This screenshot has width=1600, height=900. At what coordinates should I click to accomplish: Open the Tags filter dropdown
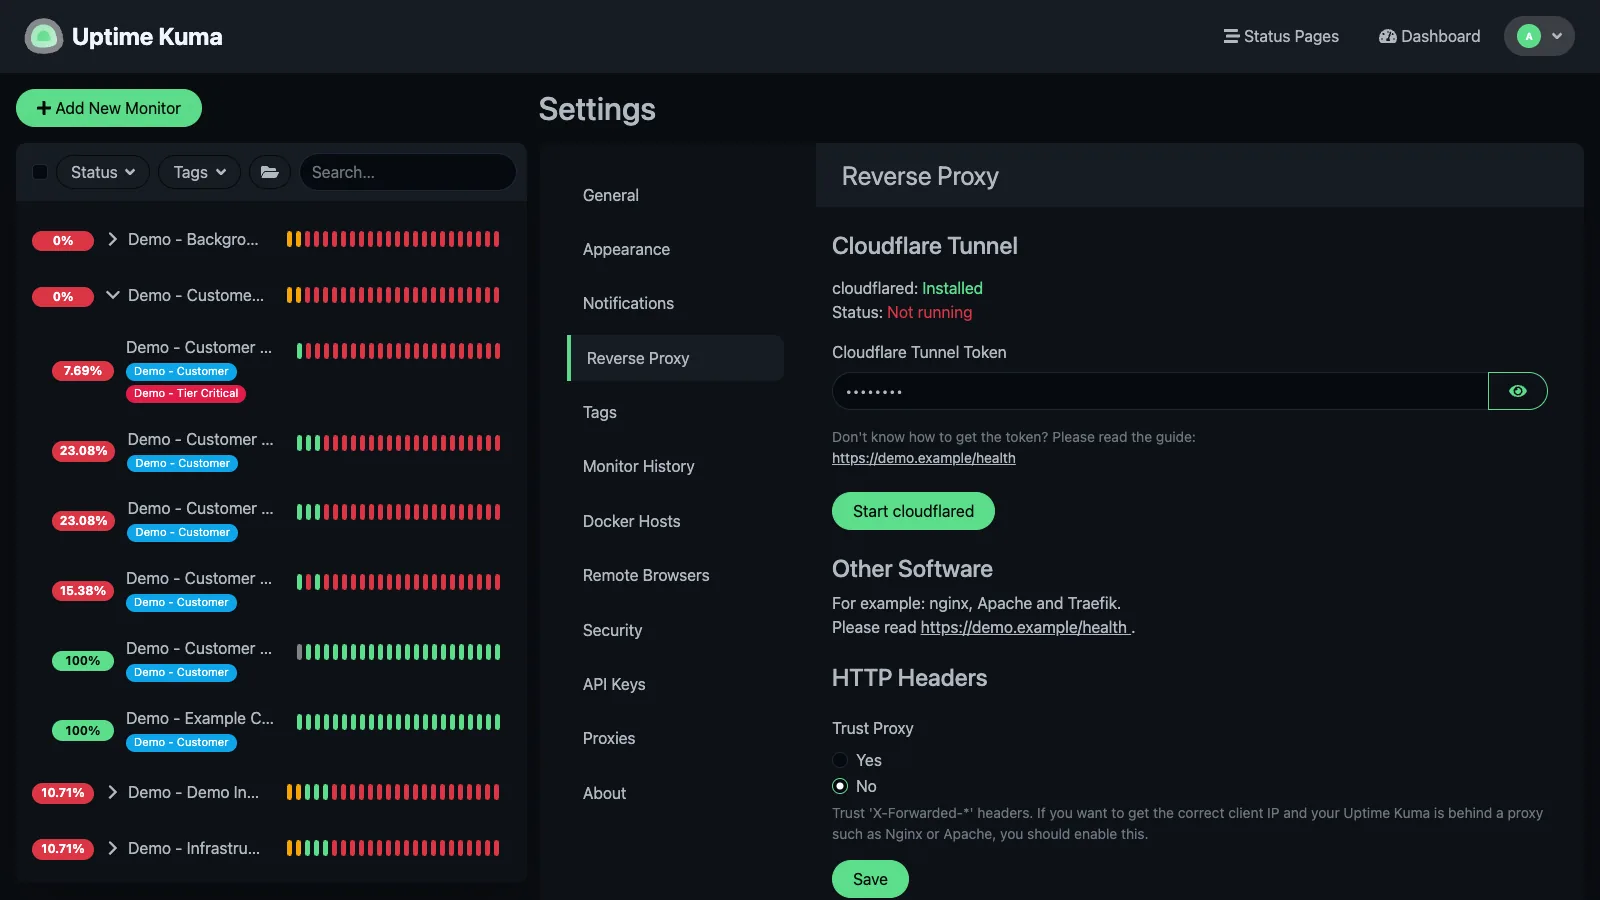point(200,172)
